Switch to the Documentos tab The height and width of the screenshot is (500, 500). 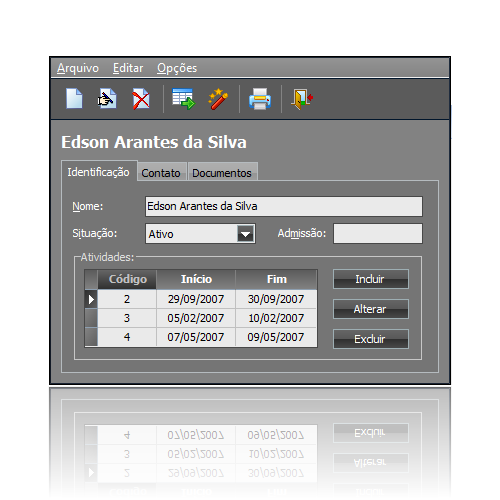[222, 172]
